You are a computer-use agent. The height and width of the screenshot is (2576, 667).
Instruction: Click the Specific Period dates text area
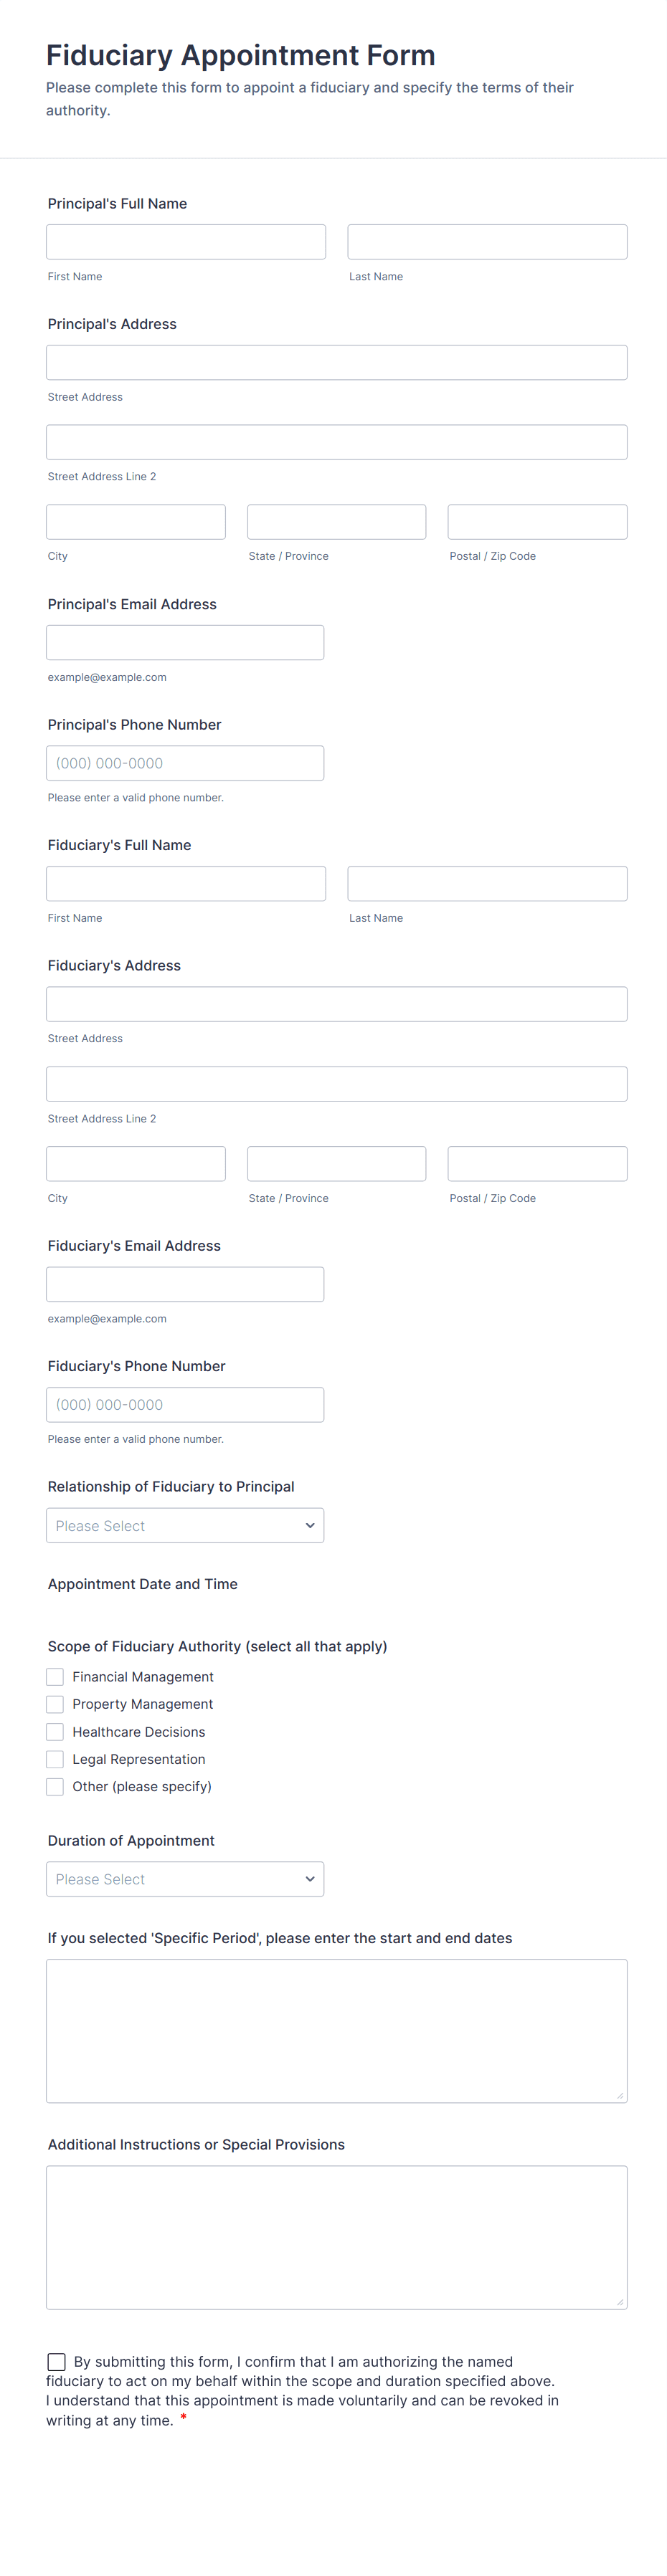(x=336, y=2030)
